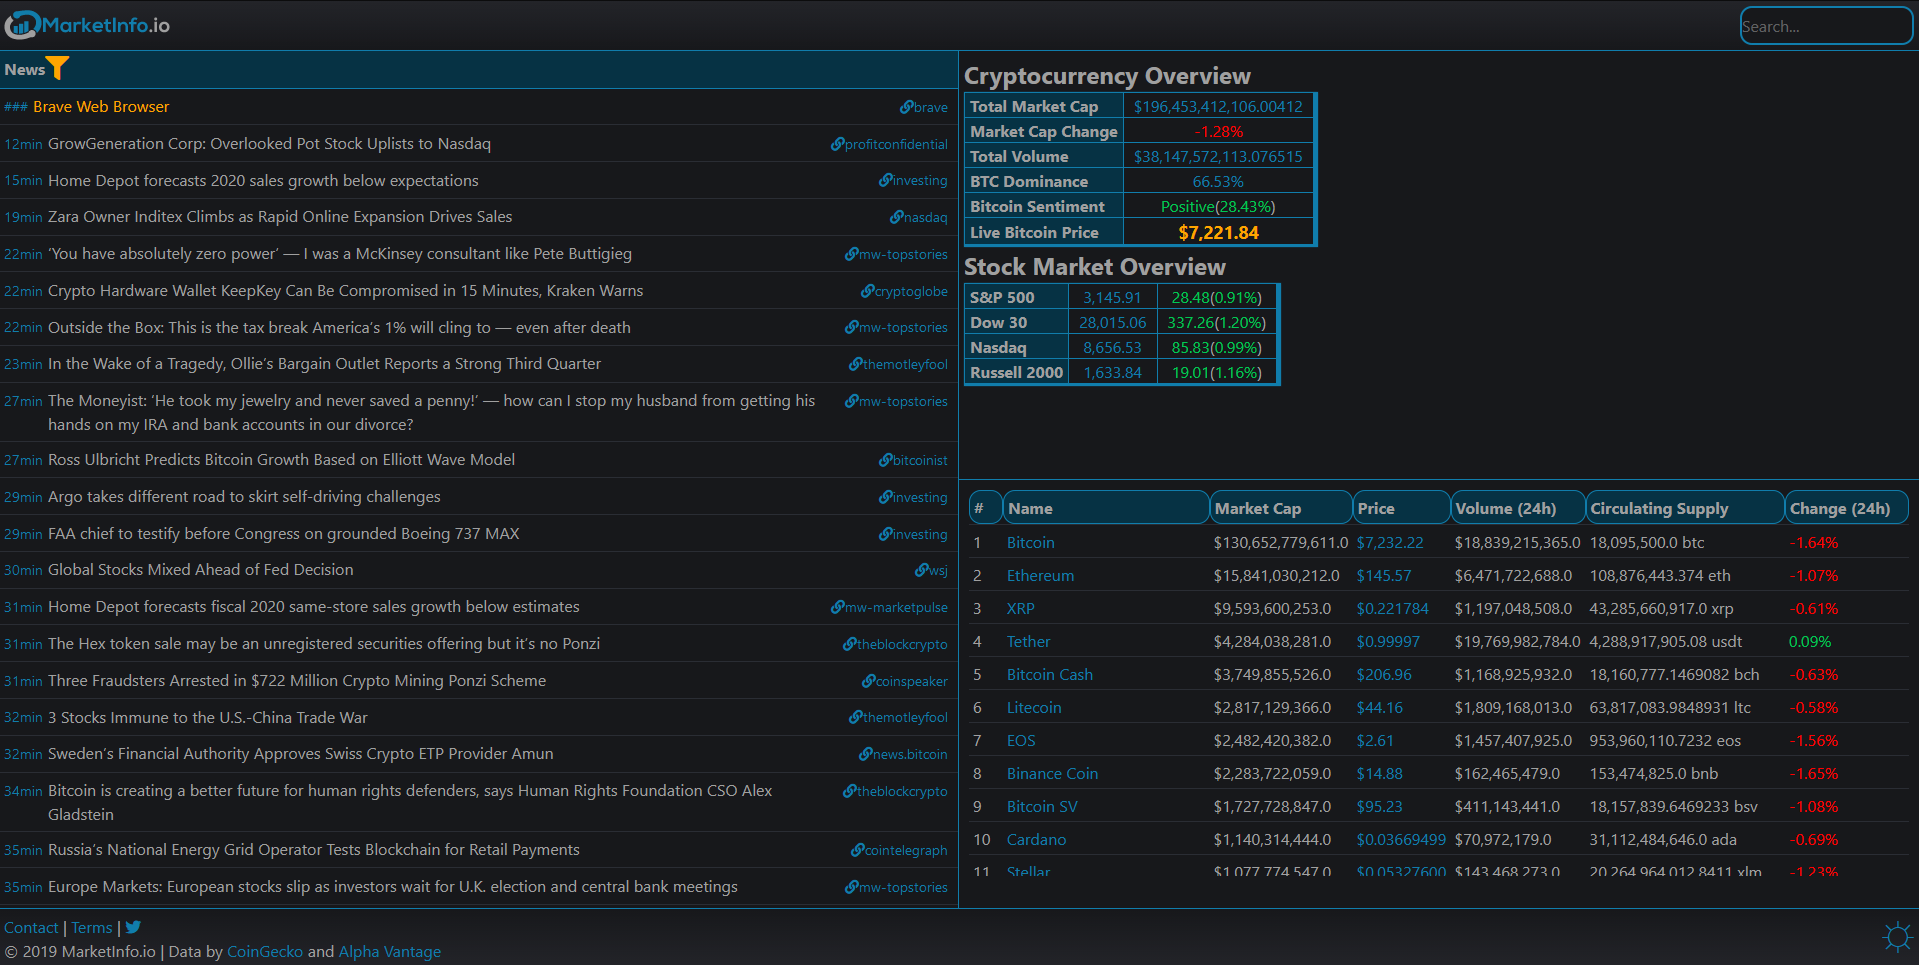
Task: Open the EOS coin link
Action: tap(1021, 740)
